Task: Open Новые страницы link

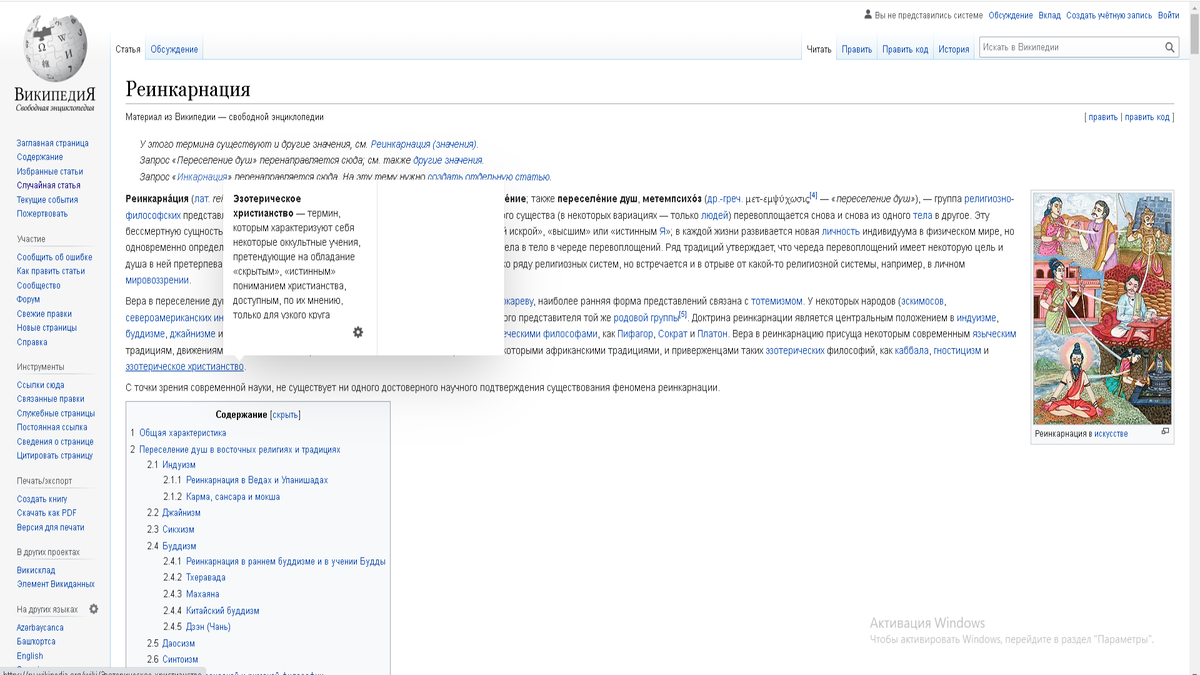Action: (46, 328)
